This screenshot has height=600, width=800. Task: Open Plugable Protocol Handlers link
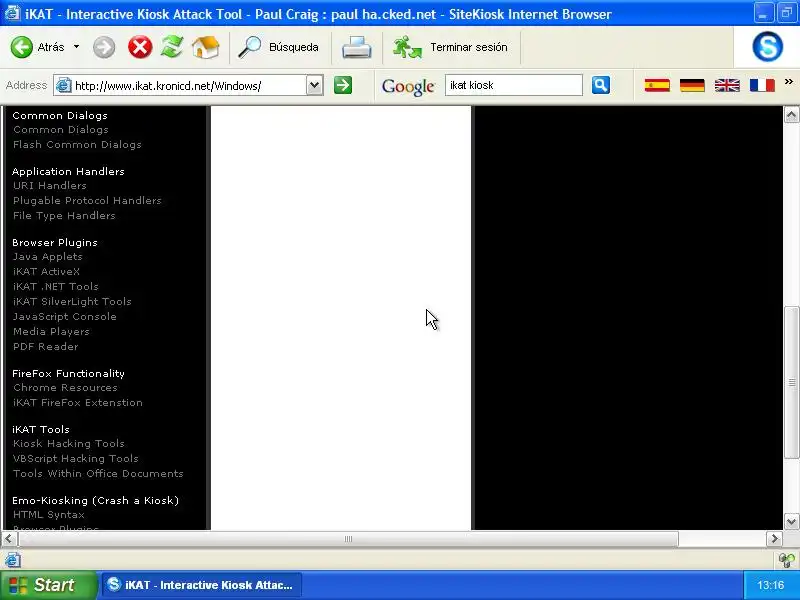87,201
